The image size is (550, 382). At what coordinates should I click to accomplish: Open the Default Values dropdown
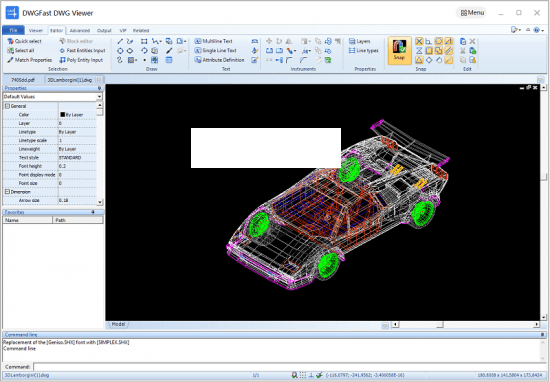[99, 96]
